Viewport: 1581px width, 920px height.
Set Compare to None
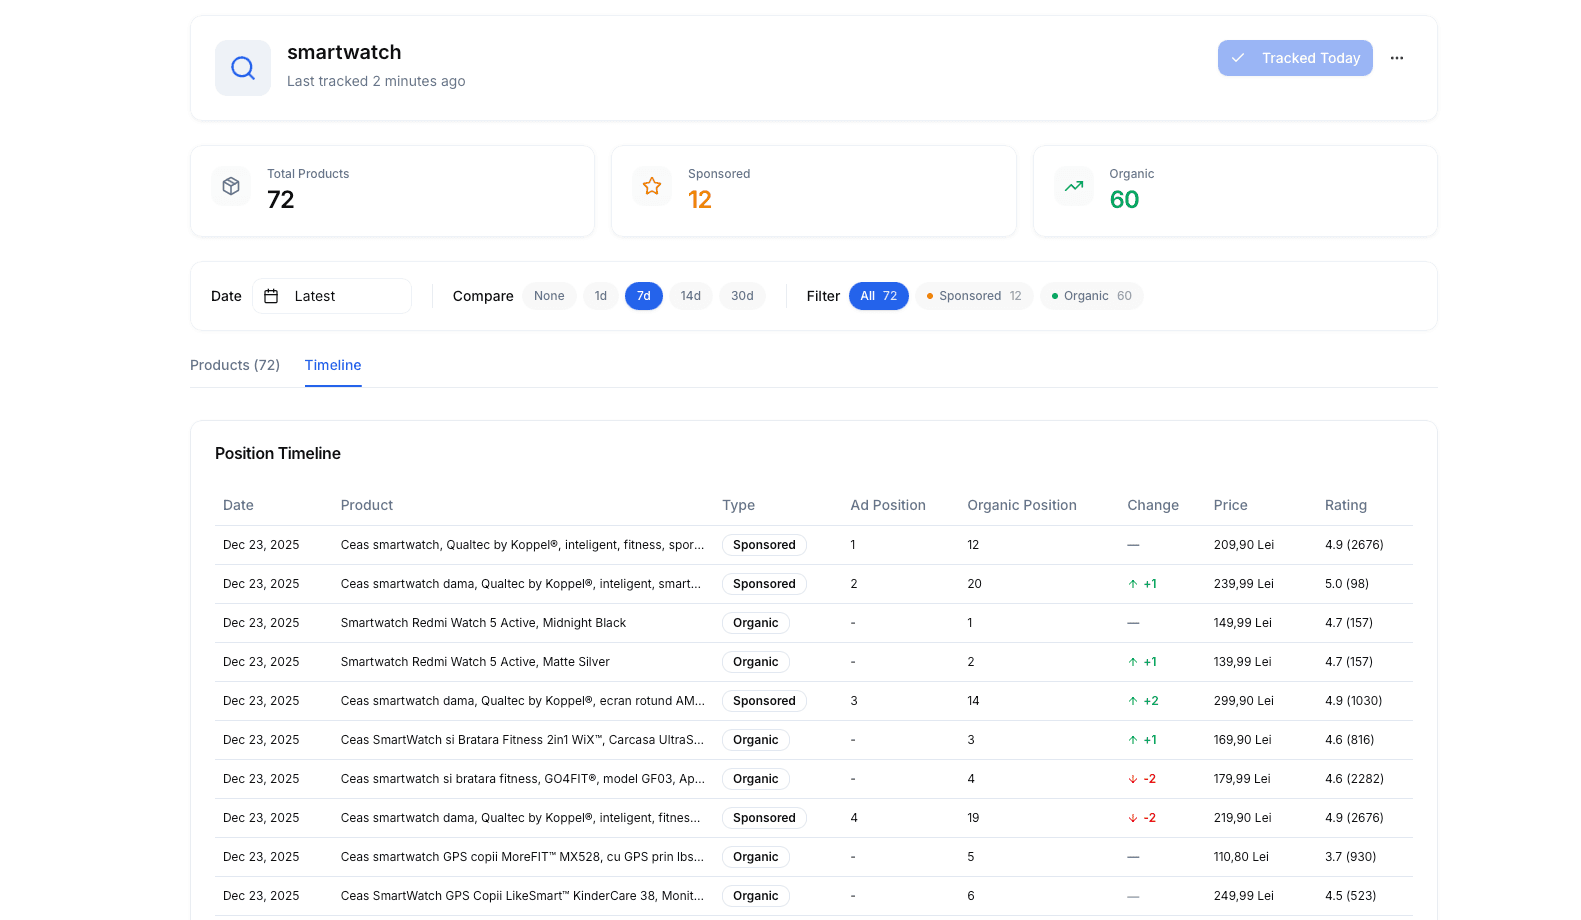click(x=549, y=296)
